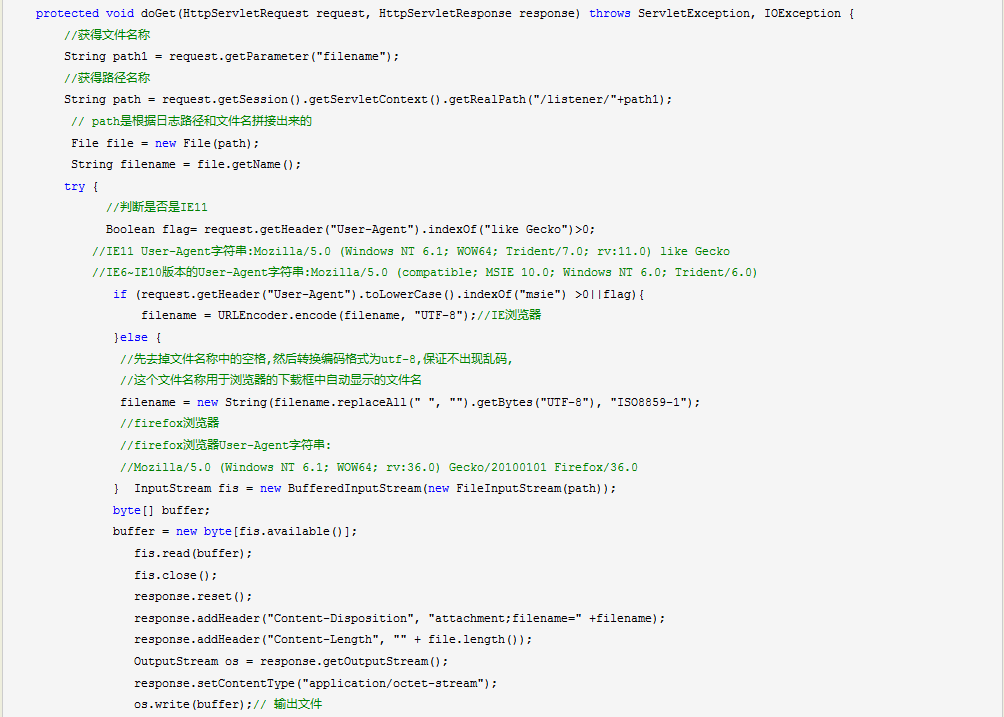This screenshot has width=1004, height=717.
Task: Click the Content-Length addHeader line
Action: point(333,640)
